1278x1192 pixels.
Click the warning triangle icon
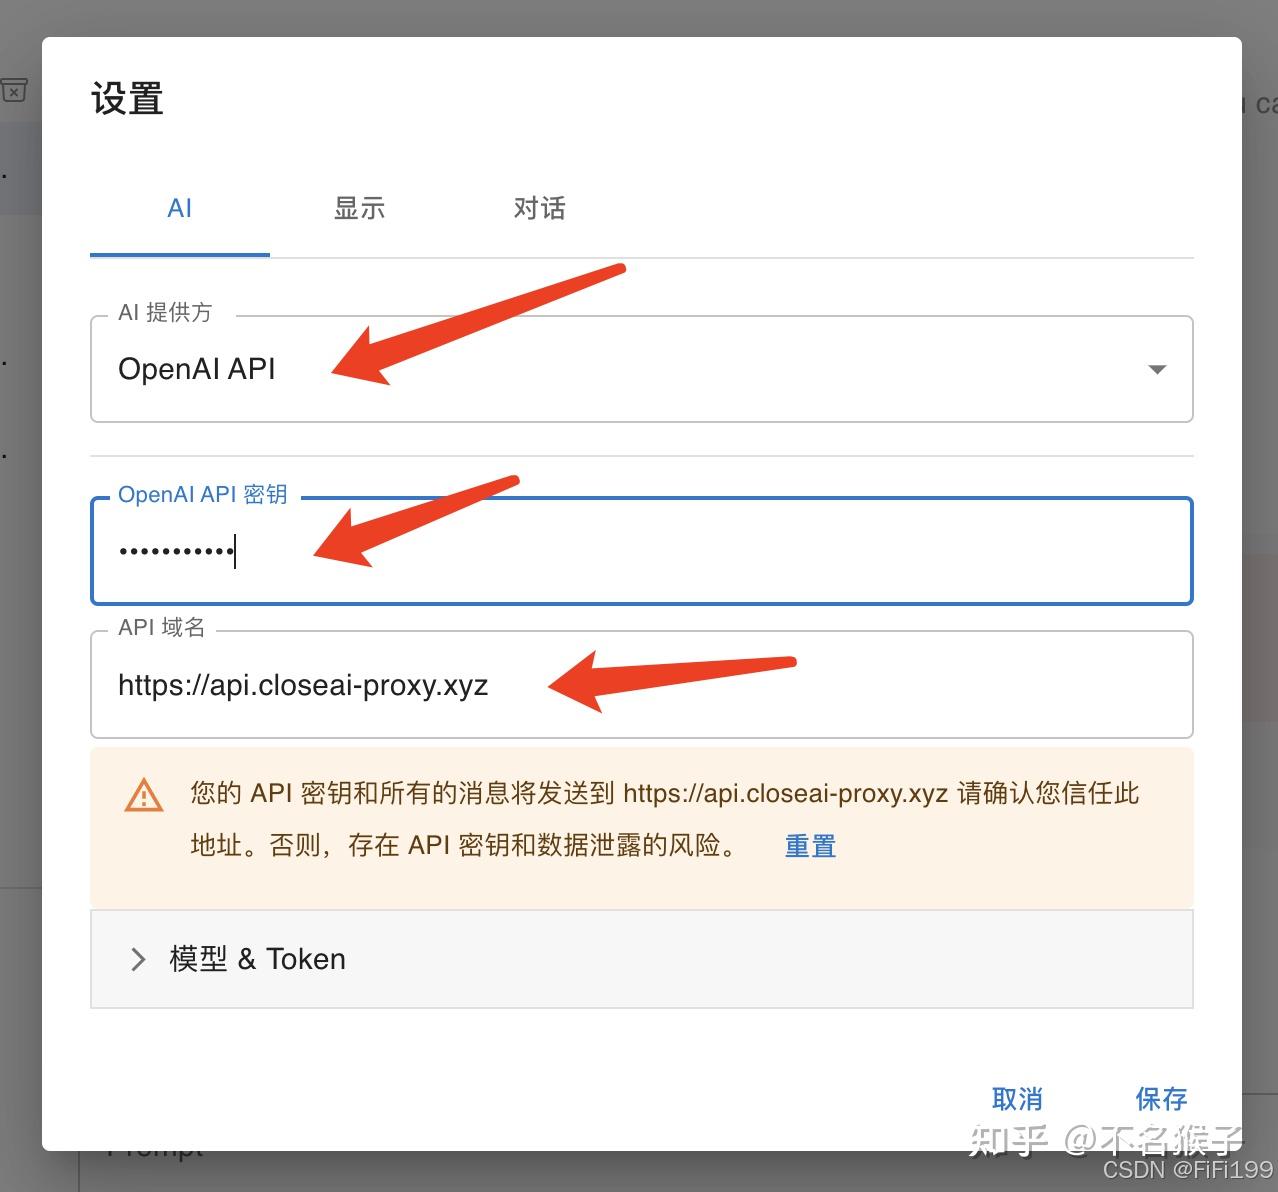pyautogui.click(x=143, y=796)
